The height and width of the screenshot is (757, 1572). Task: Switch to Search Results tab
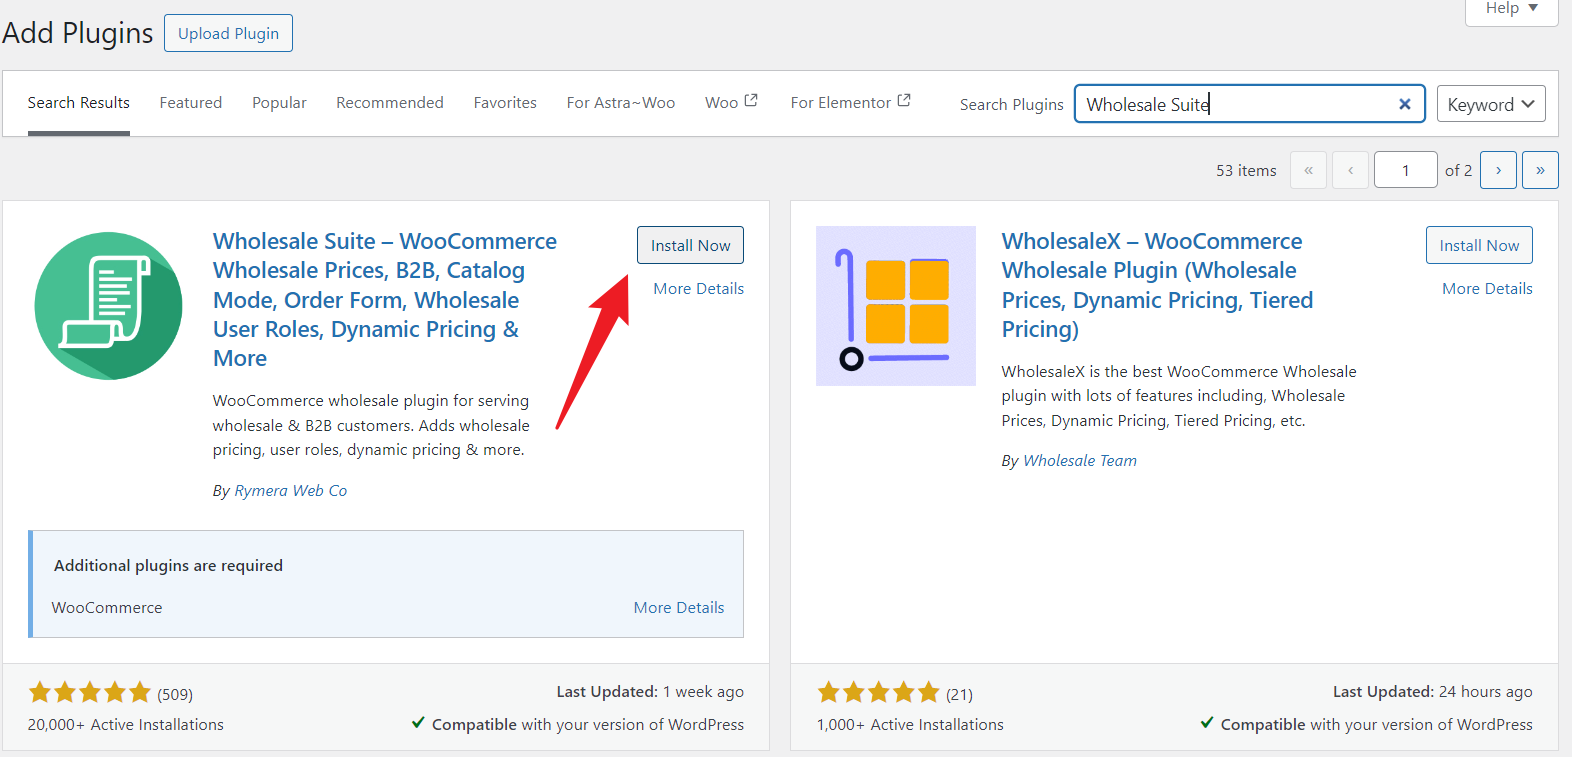point(79,103)
